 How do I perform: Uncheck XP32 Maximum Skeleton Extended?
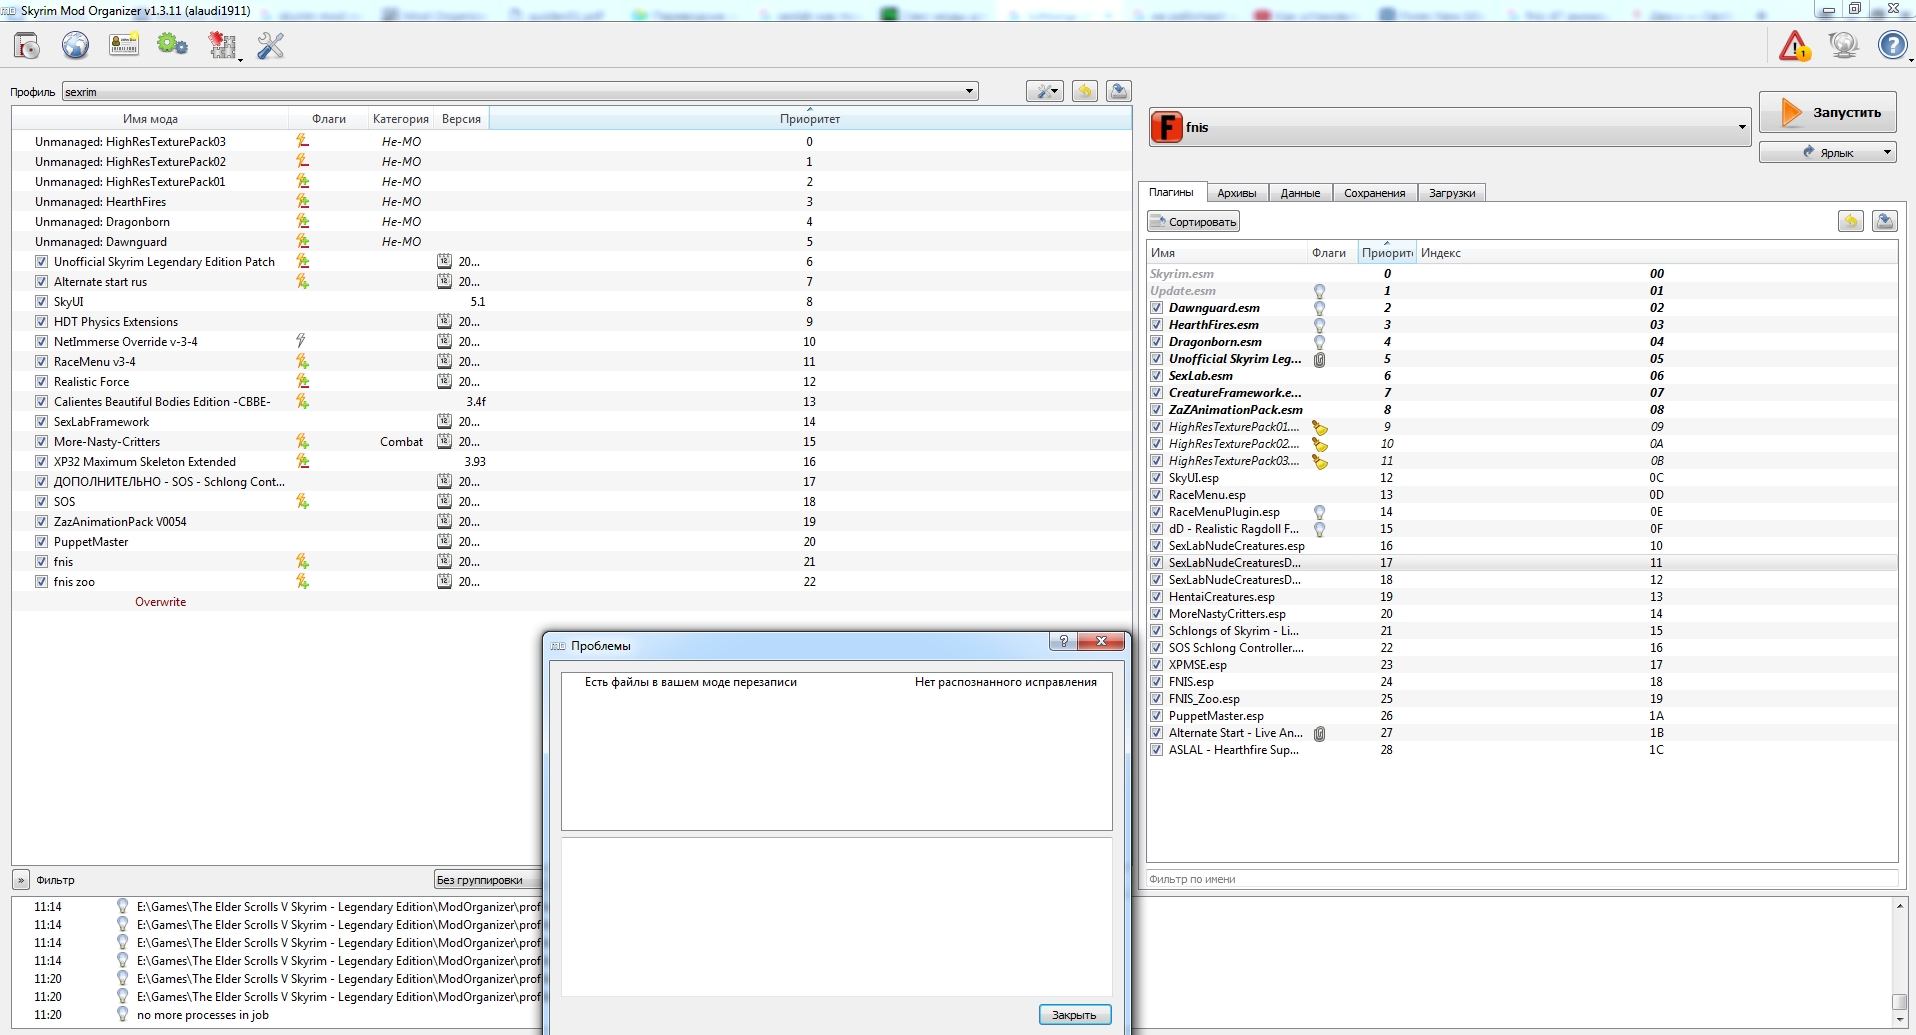[x=41, y=461]
